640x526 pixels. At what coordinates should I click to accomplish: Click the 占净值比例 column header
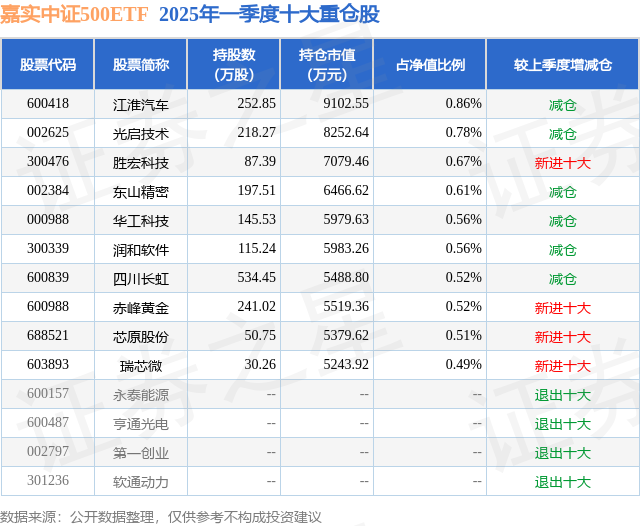[x=430, y=64]
